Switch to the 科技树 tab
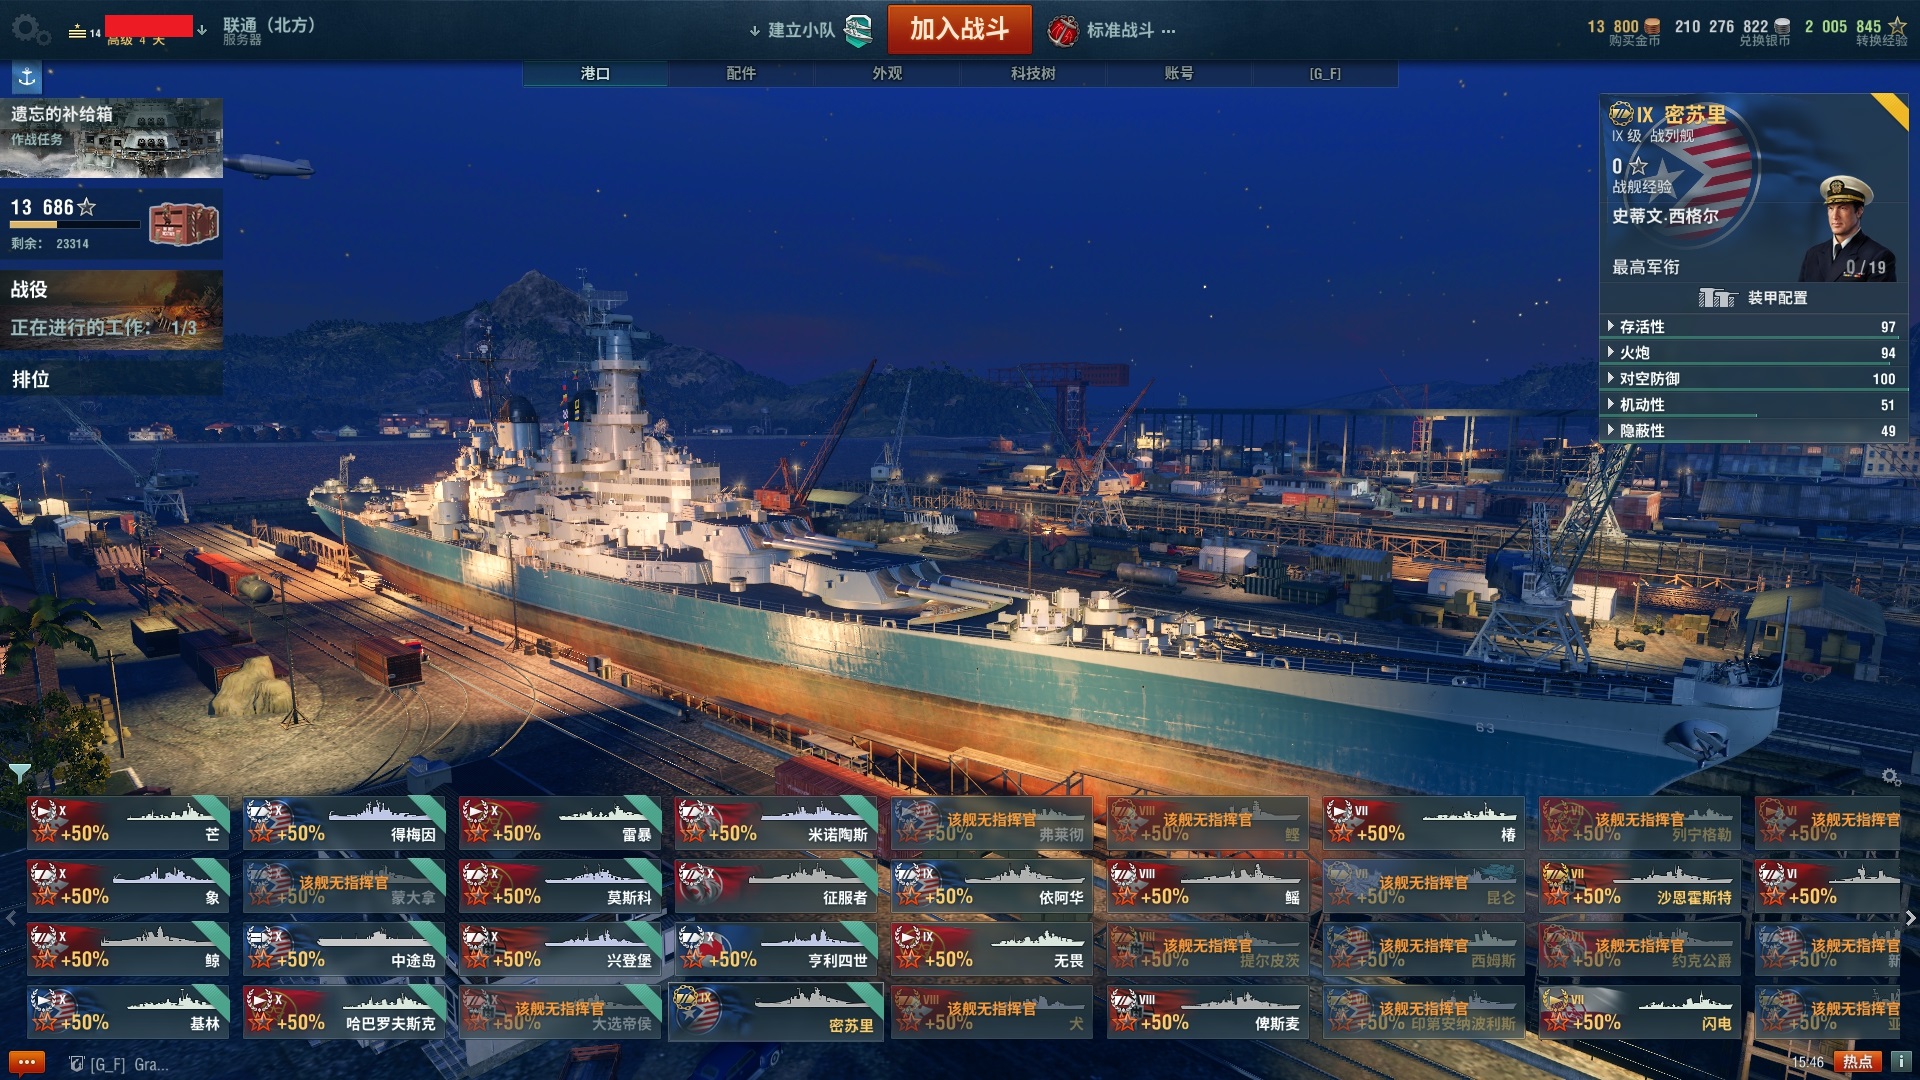Viewport: 1920px width, 1080px height. pyautogui.click(x=1033, y=74)
